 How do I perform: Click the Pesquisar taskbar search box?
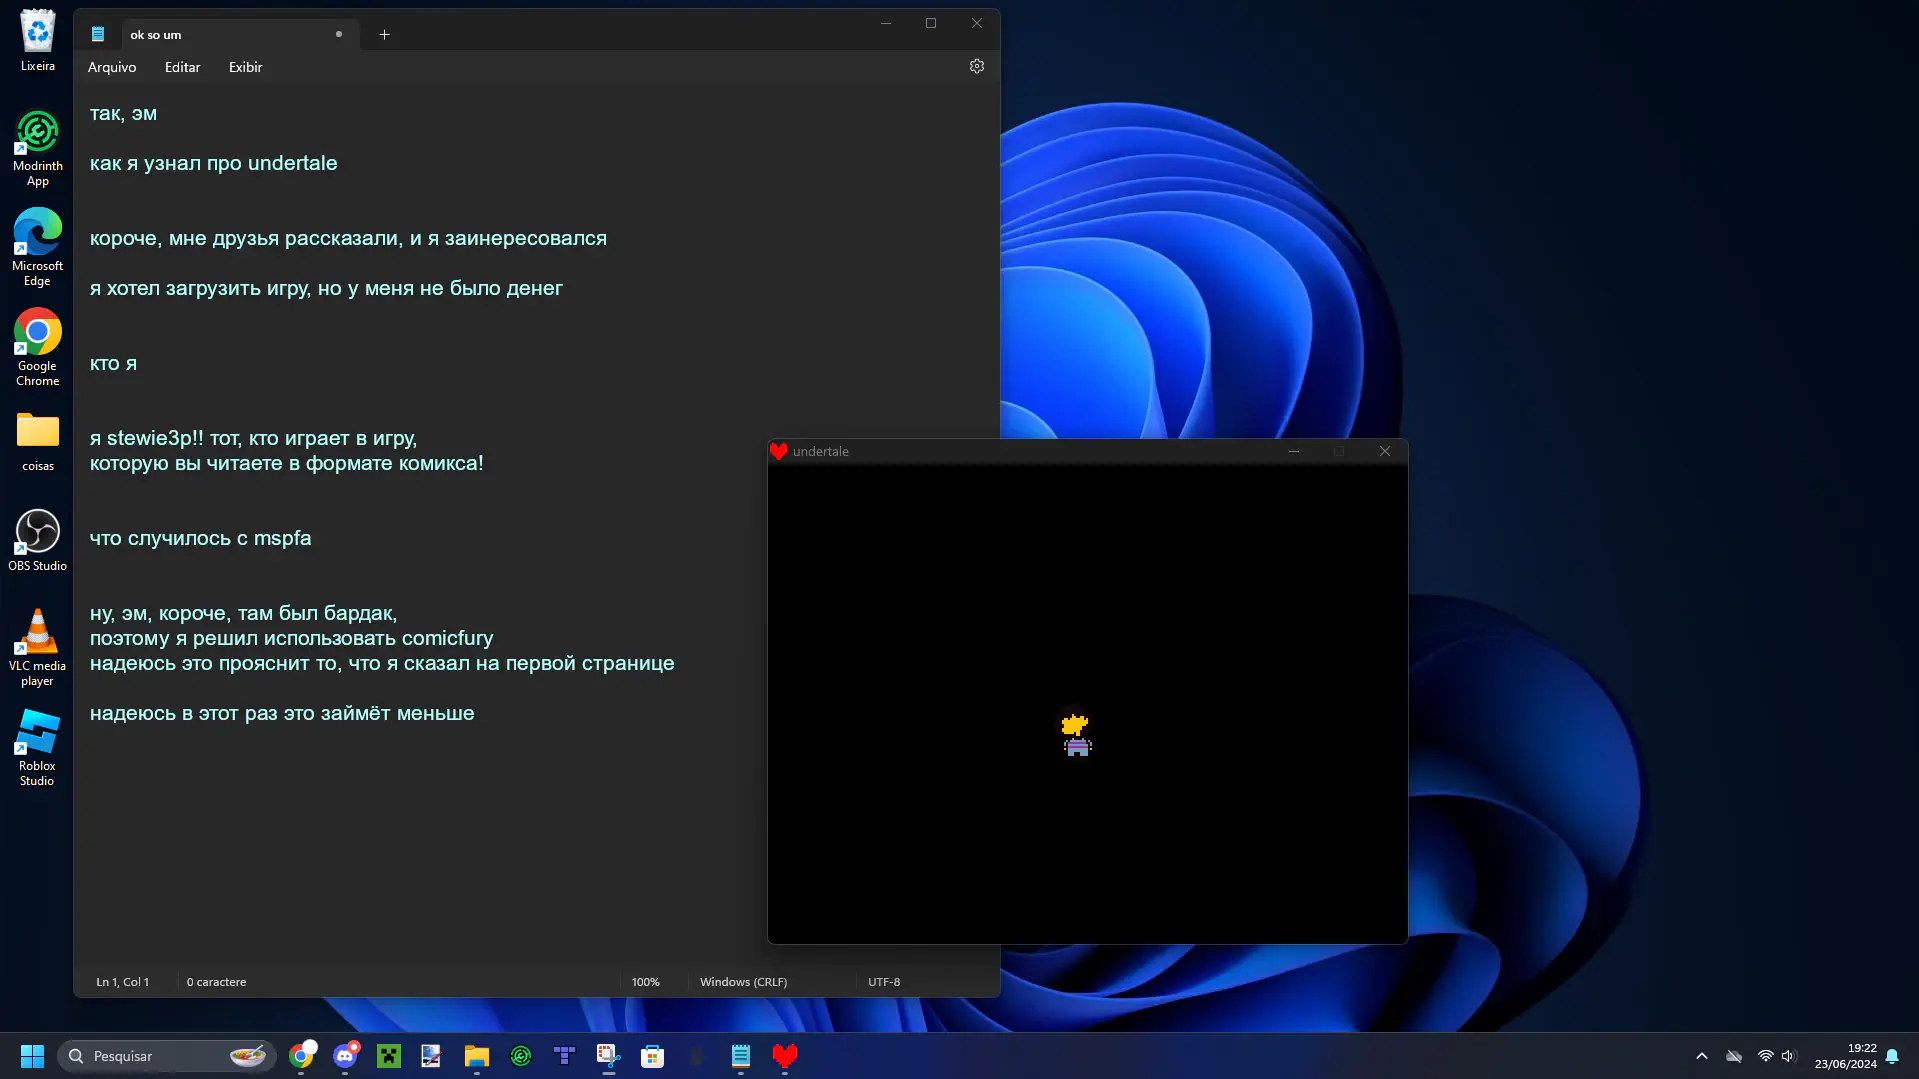click(166, 1056)
